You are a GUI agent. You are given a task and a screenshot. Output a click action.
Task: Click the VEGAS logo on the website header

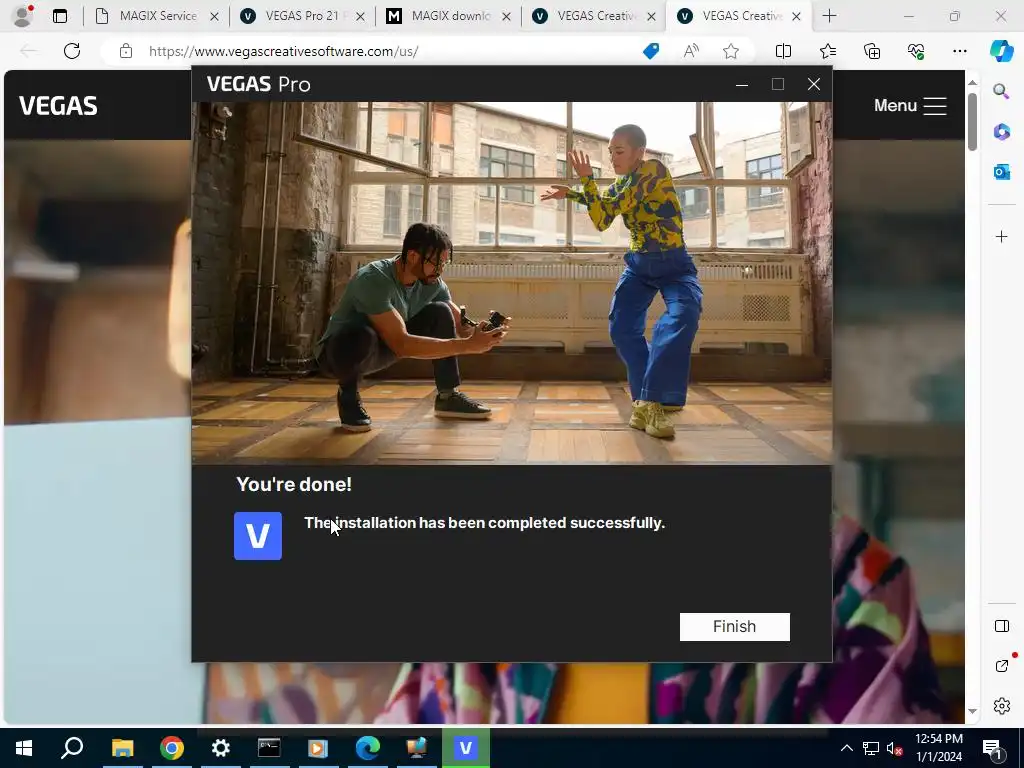[58, 106]
